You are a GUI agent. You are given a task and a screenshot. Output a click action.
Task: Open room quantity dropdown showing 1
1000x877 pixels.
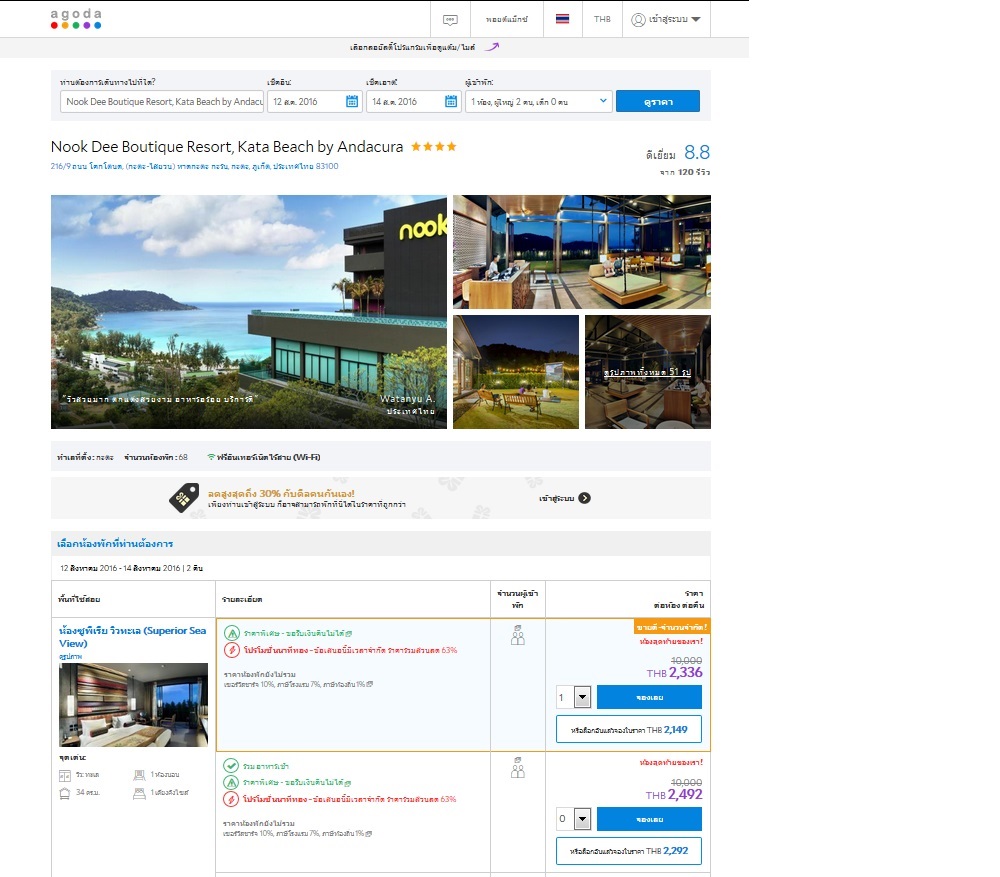(x=574, y=697)
